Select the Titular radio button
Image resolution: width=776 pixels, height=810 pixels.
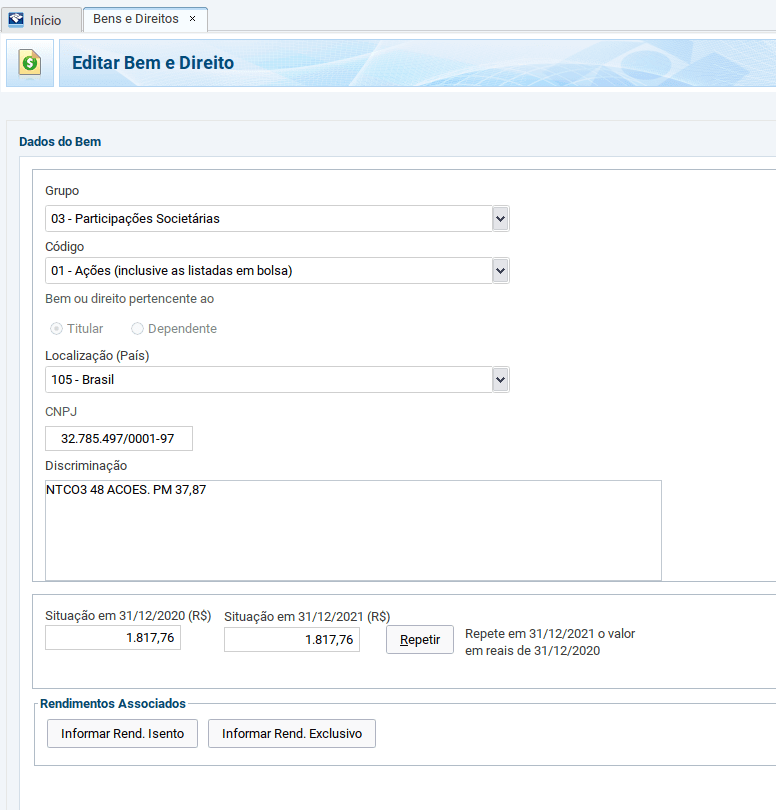(x=56, y=329)
